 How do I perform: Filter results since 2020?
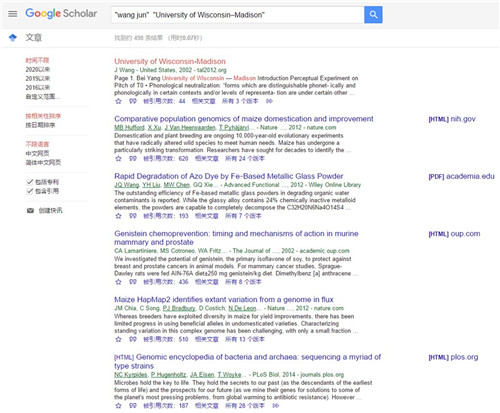[38, 69]
